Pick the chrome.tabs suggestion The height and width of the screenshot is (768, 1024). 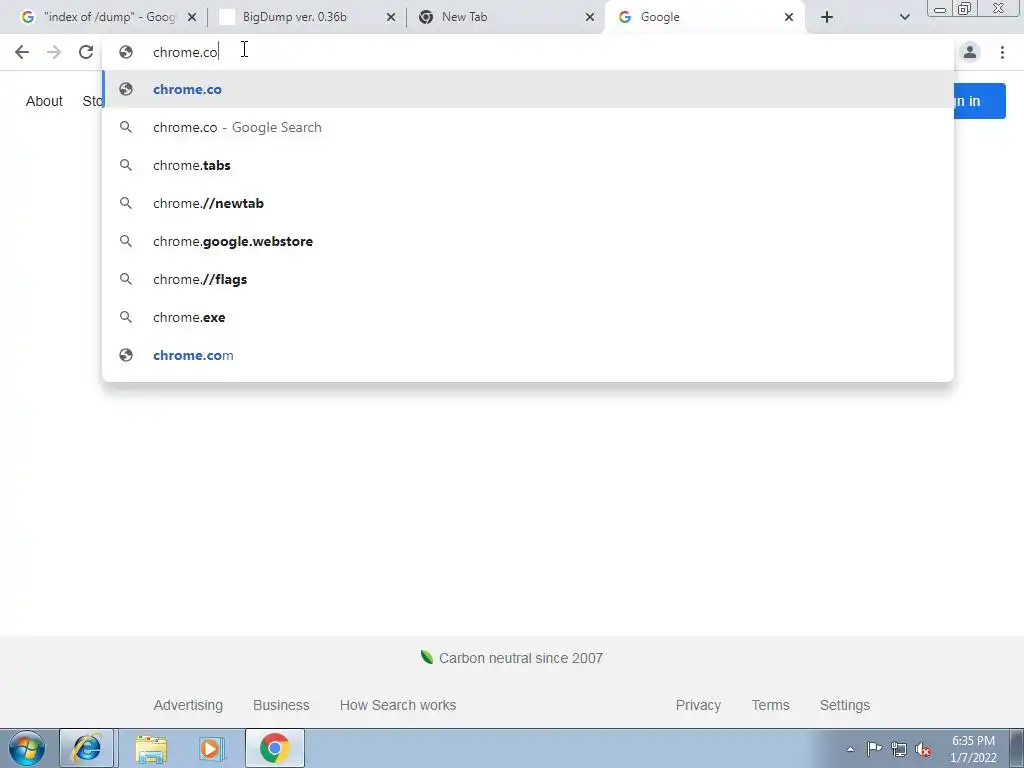(x=528, y=165)
